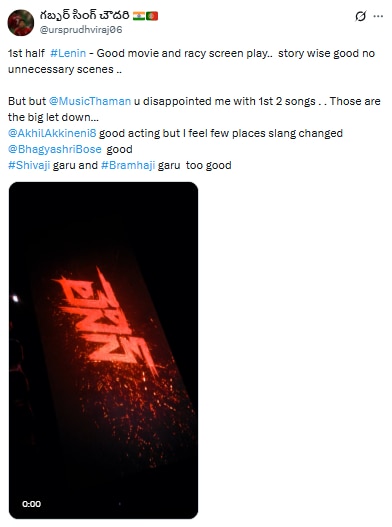Play the attached video
This screenshot has height=527, width=392.
(x=104, y=350)
